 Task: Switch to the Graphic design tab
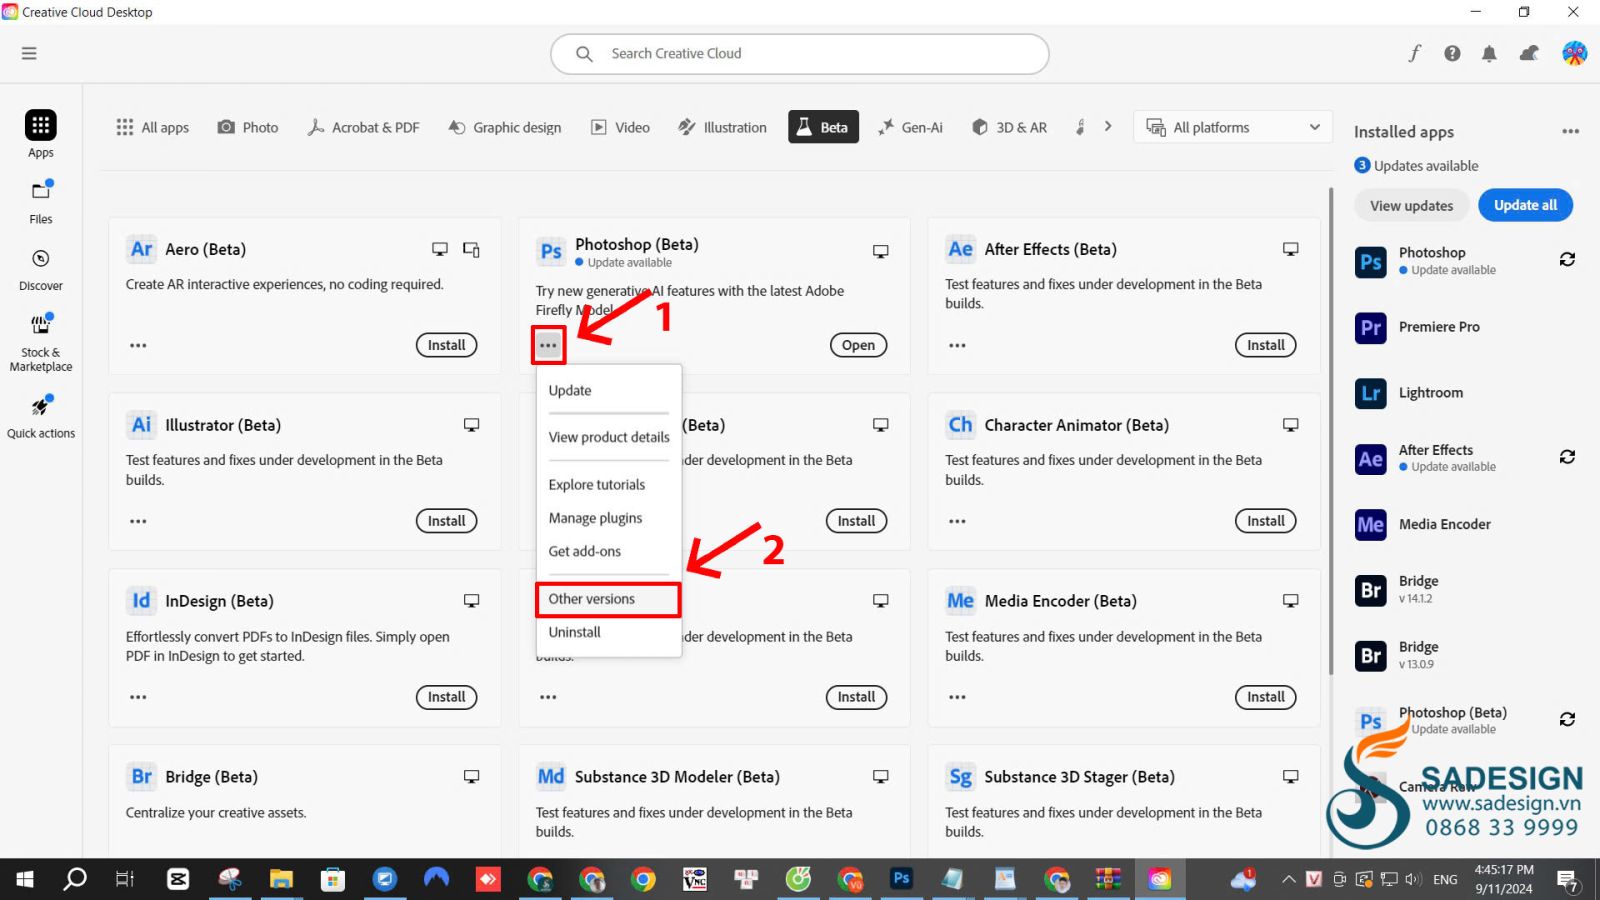coord(505,127)
